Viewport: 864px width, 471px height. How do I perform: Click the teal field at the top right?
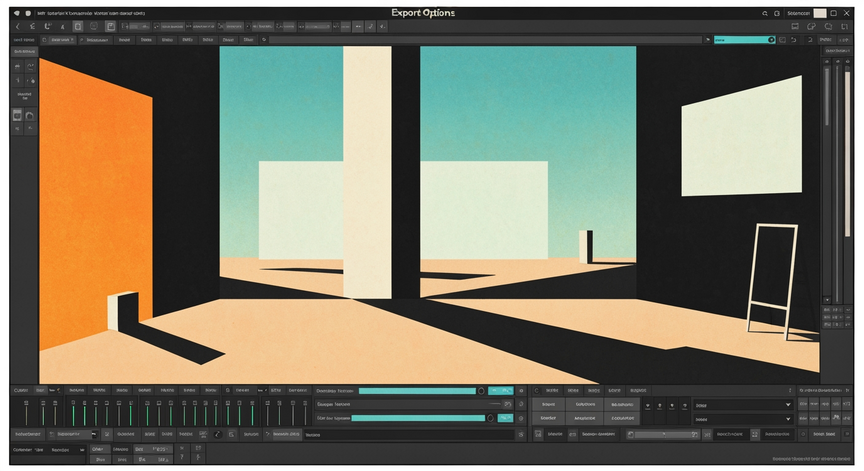coord(744,40)
